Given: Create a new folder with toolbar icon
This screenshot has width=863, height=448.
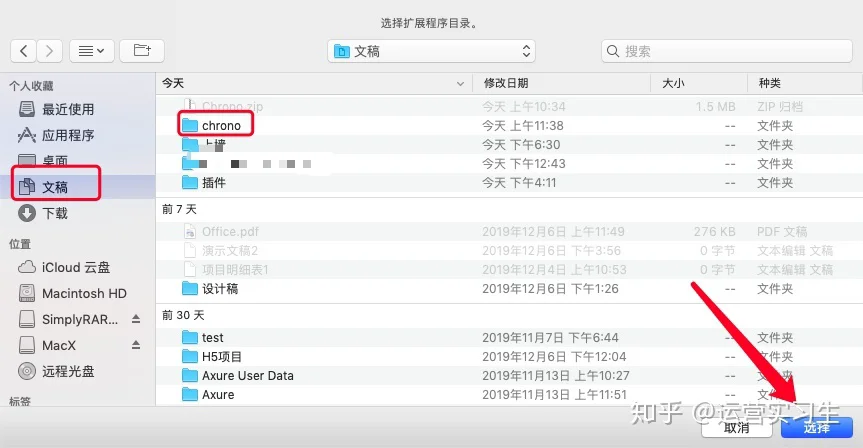Looking at the screenshot, I should (x=142, y=51).
